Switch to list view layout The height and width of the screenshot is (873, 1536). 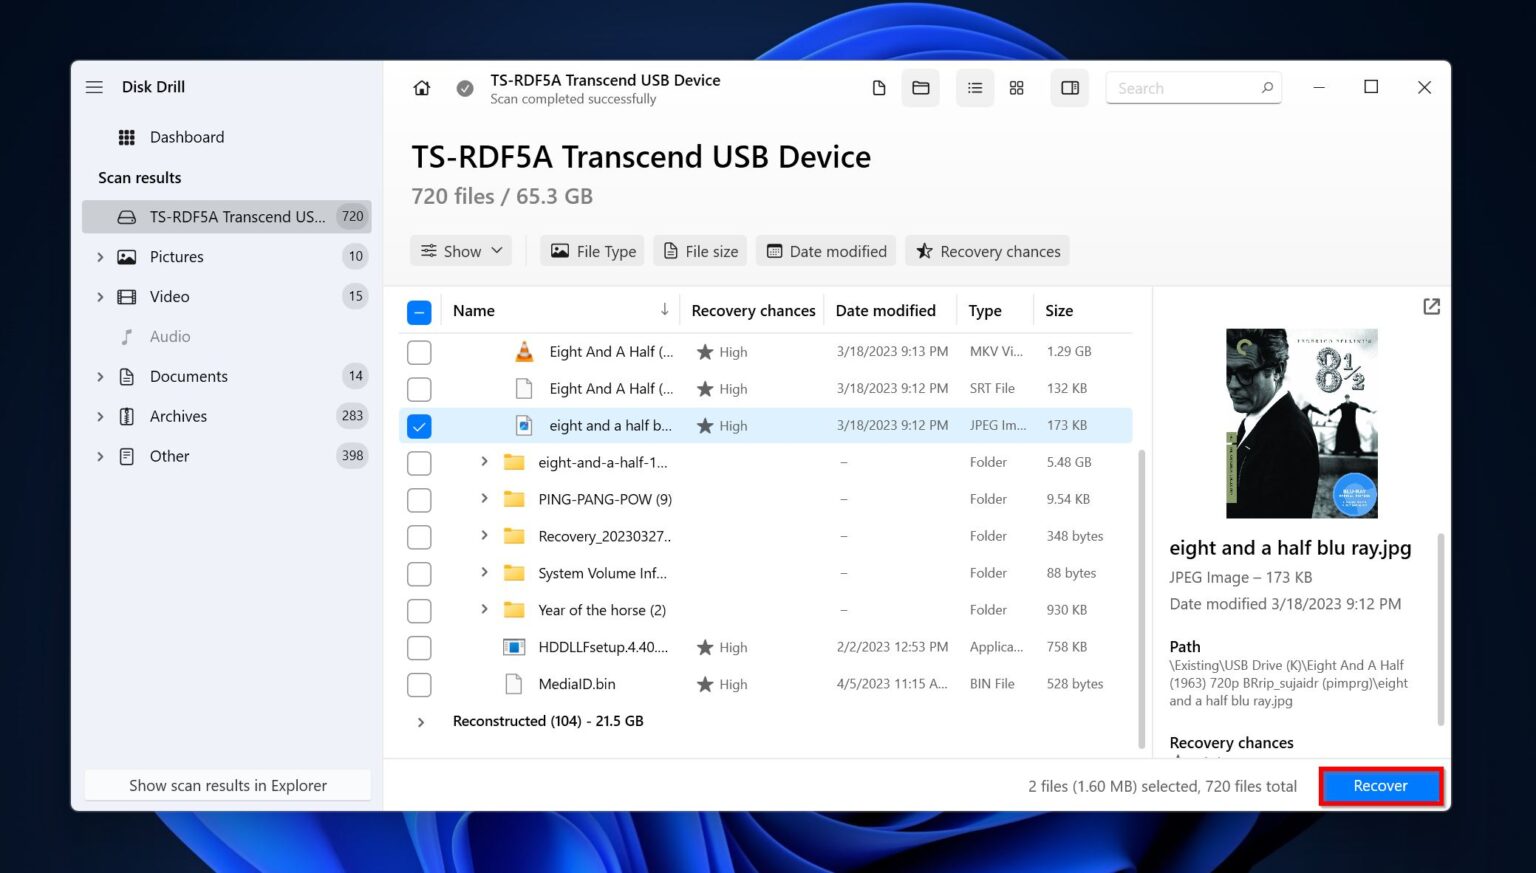(x=975, y=87)
